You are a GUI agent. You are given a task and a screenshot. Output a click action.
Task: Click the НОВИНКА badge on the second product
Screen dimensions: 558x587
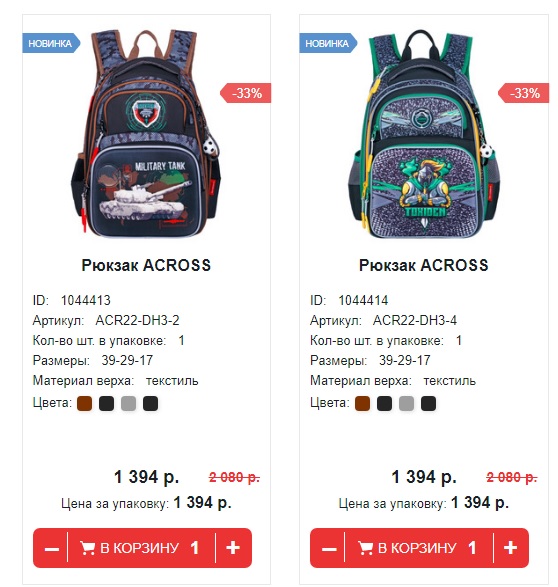(328, 43)
